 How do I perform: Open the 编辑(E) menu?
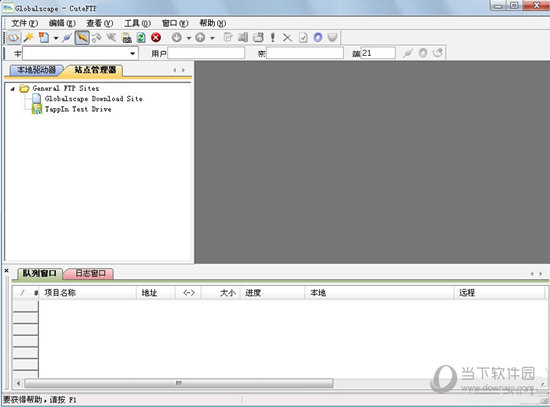(62, 23)
